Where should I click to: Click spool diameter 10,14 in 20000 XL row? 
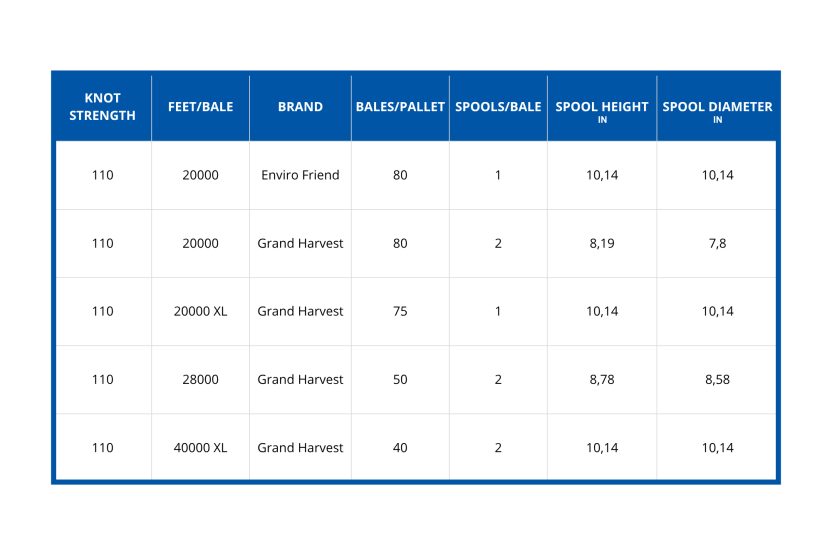tap(717, 311)
